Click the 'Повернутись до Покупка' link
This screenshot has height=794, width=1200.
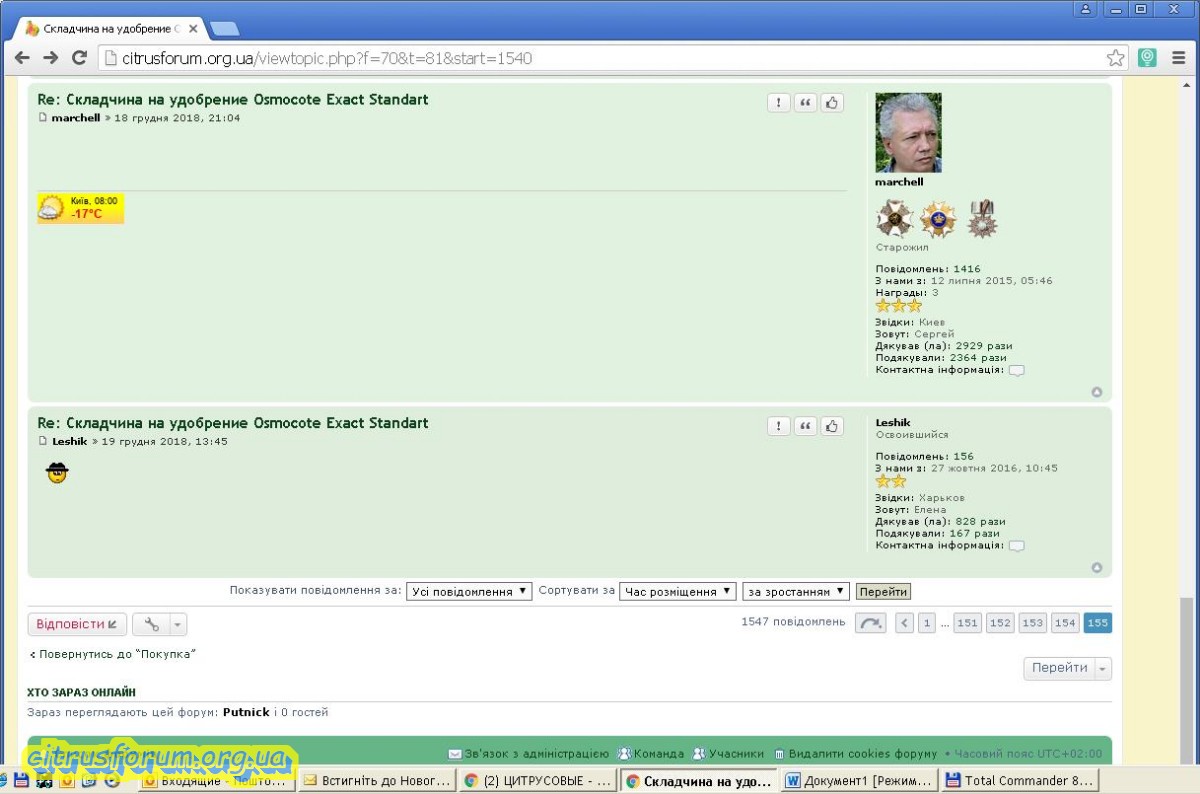(112, 654)
